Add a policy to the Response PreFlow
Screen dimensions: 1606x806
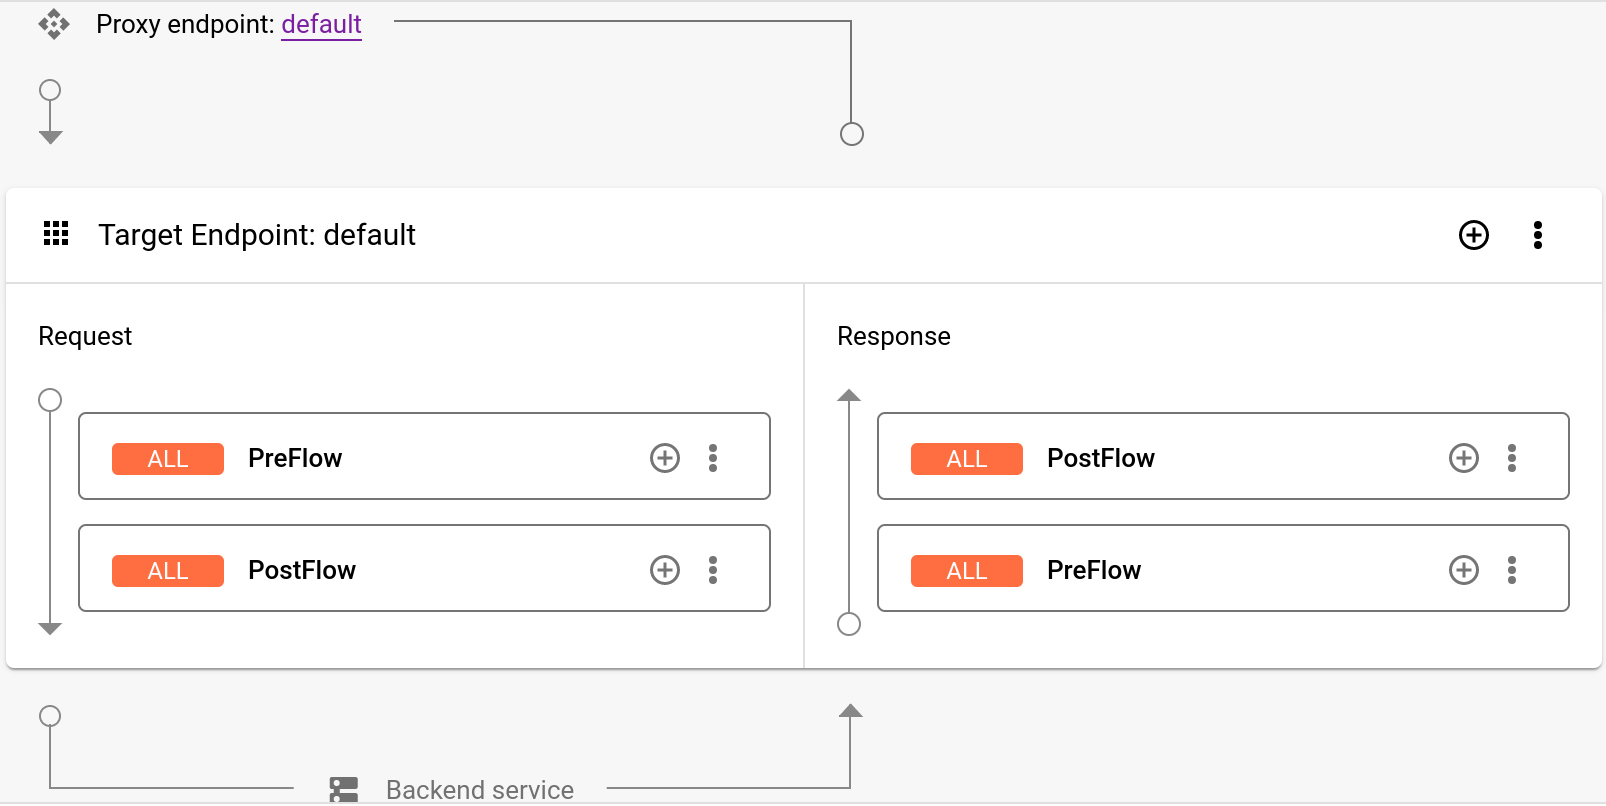(1463, 569)
